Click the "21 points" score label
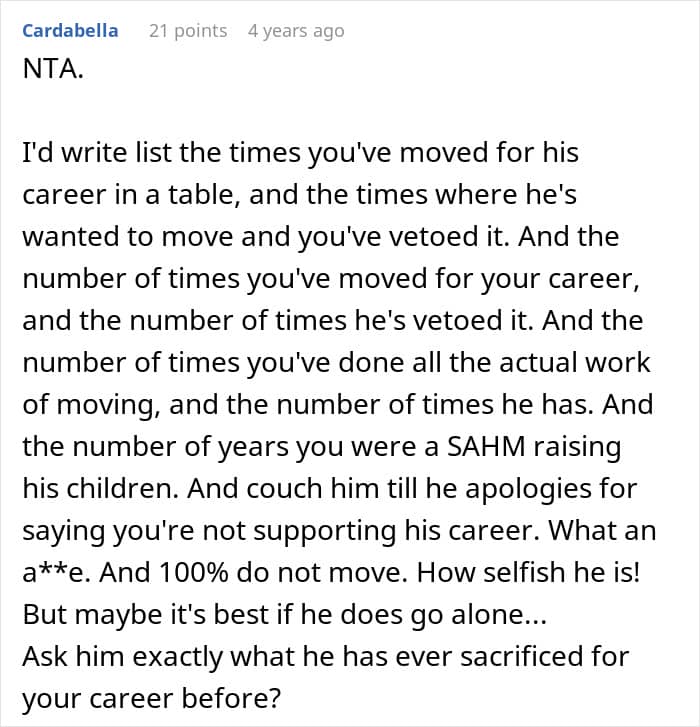This screenshot has width=700, height=727. point(188,31)
